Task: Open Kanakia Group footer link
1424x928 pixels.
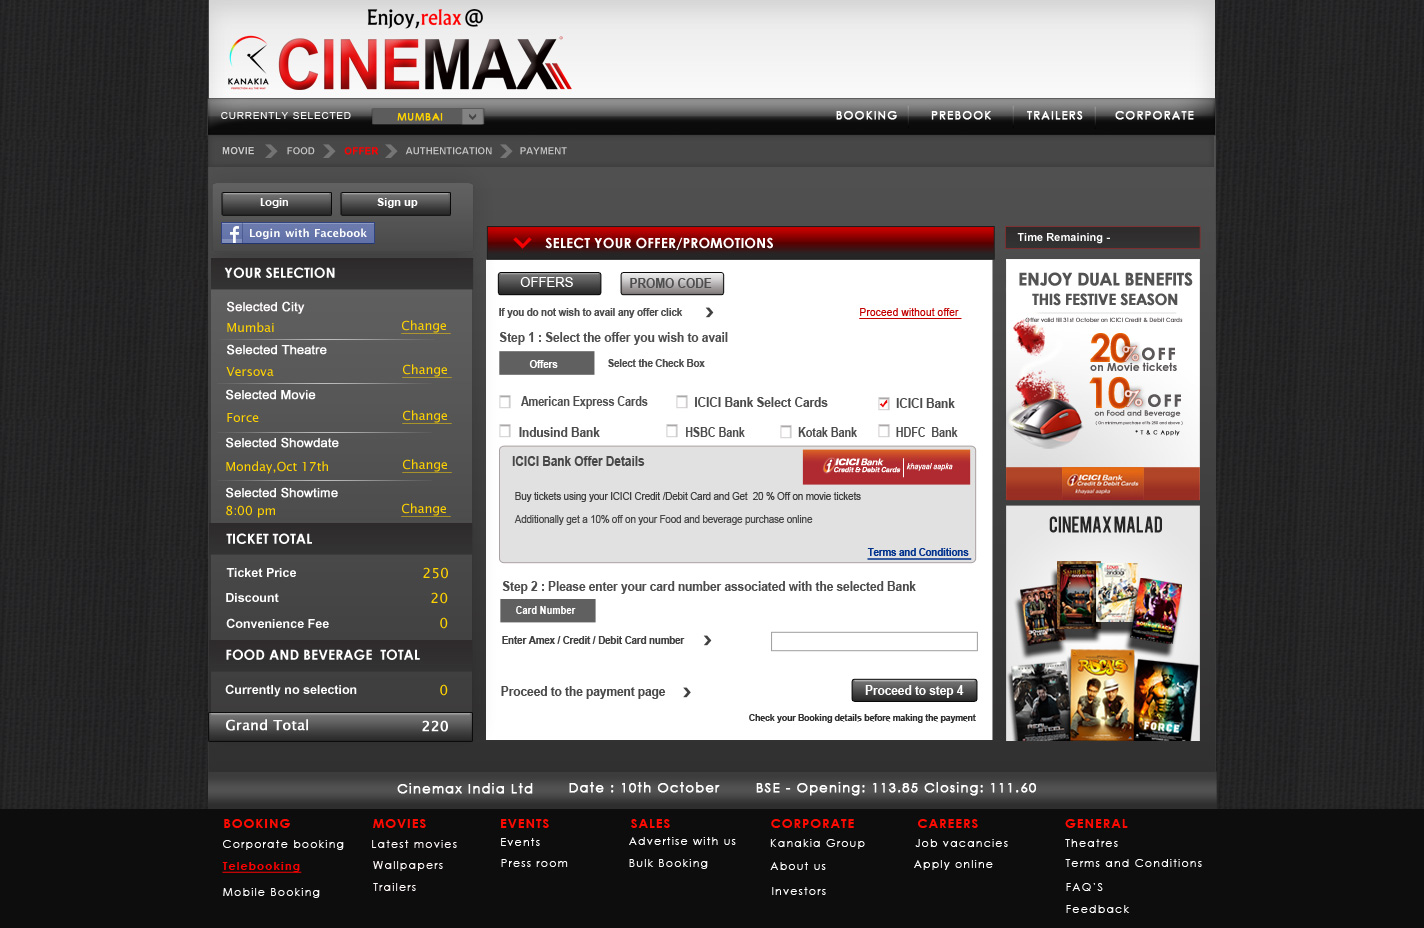Action: 817,843
